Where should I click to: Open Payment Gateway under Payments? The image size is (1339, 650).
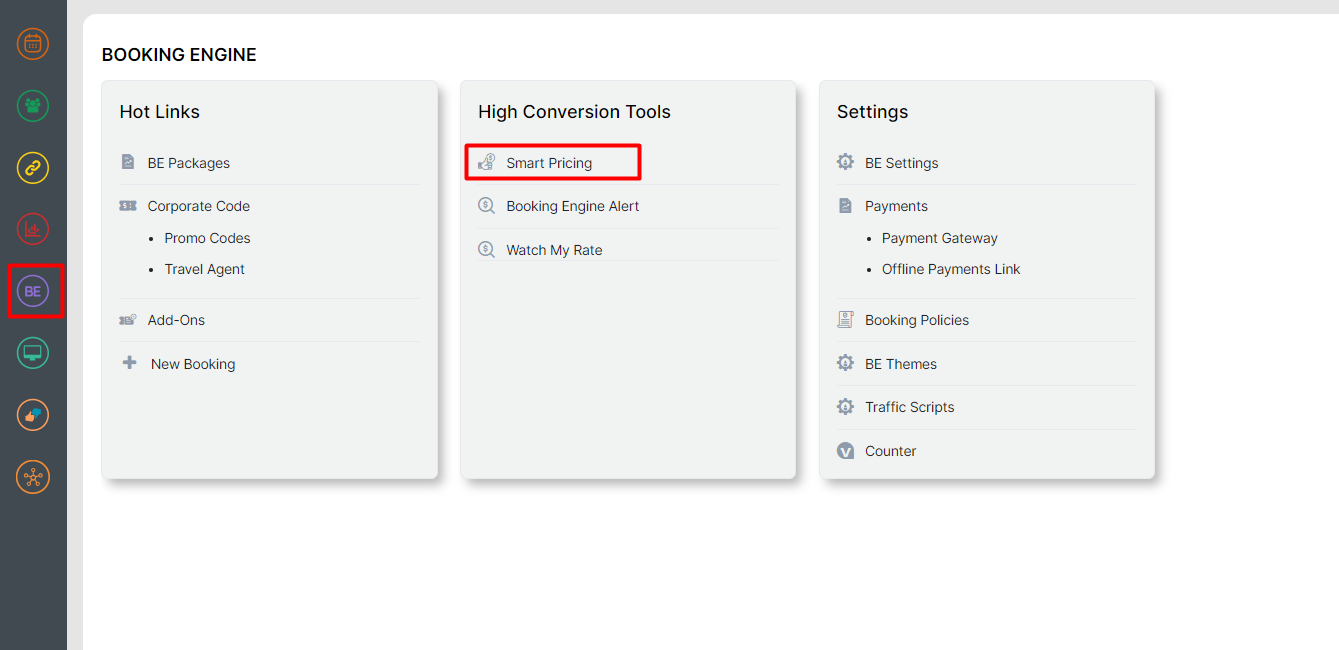[x=939, y=238]
